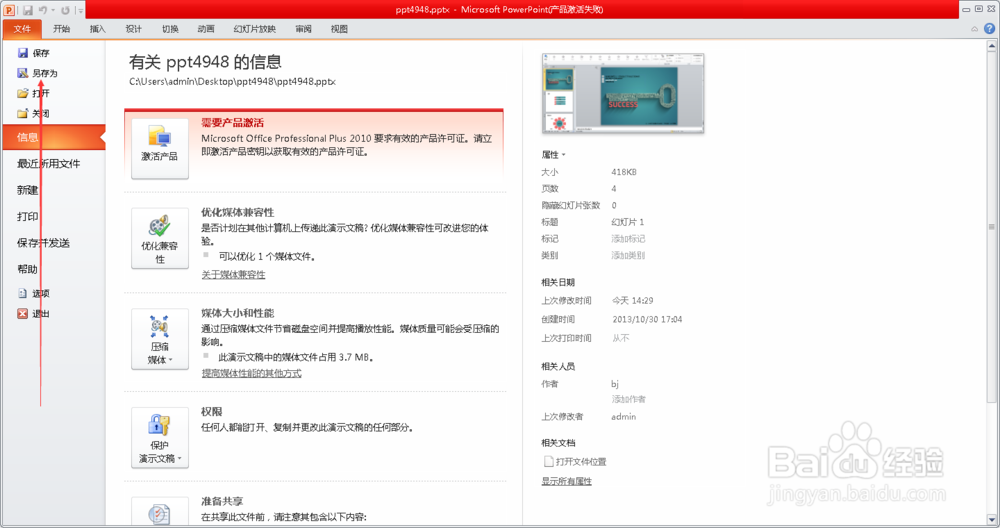Click the Save (保存) icon in sidebar
Image resolution: width=1000 pixels, height=528 pixels.
click(23, 53)
